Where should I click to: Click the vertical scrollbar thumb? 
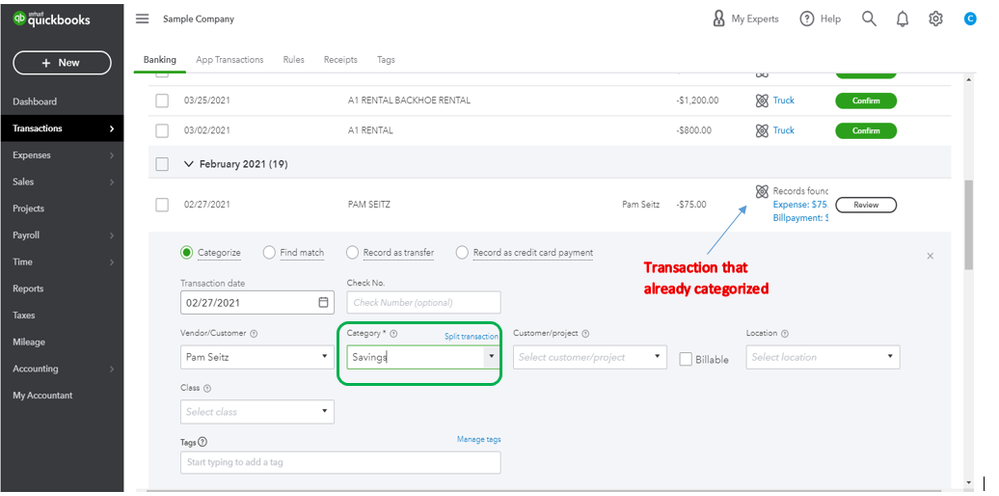pos(969,224)
